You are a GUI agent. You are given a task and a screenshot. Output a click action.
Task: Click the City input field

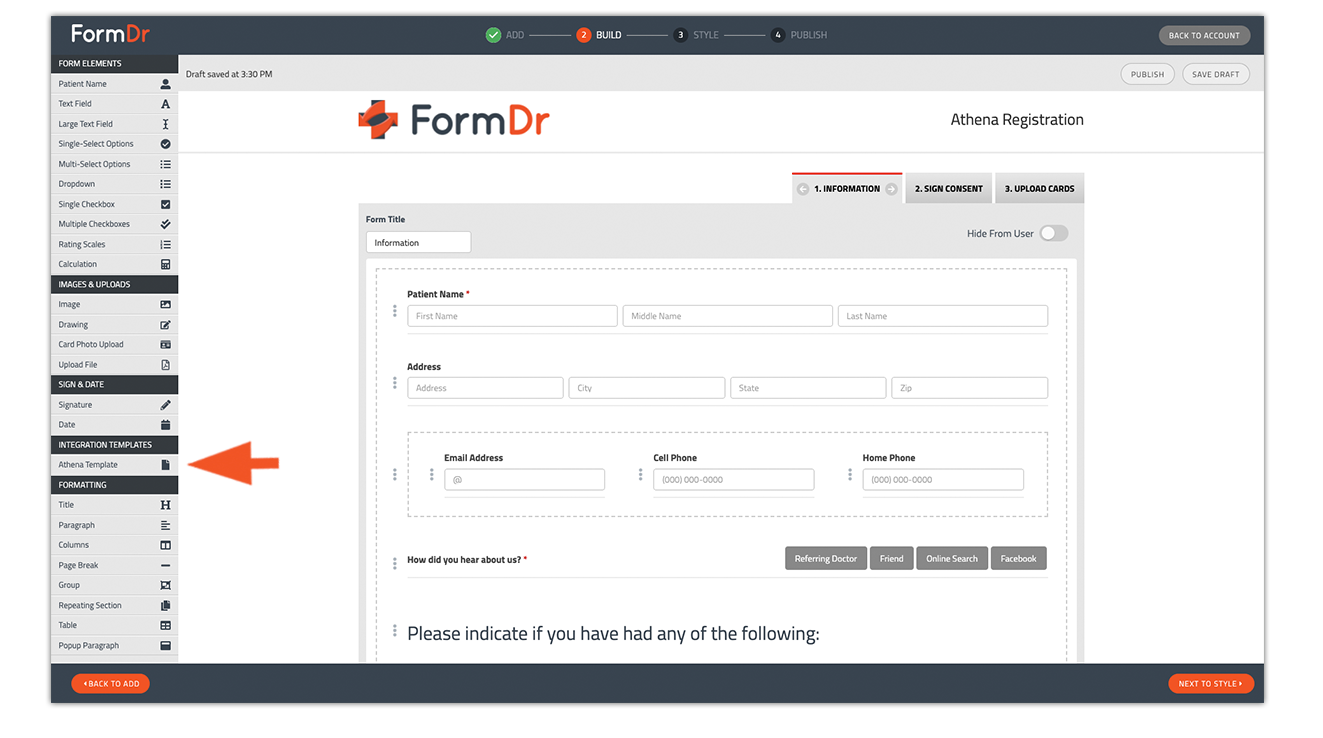tap(647, 388)
